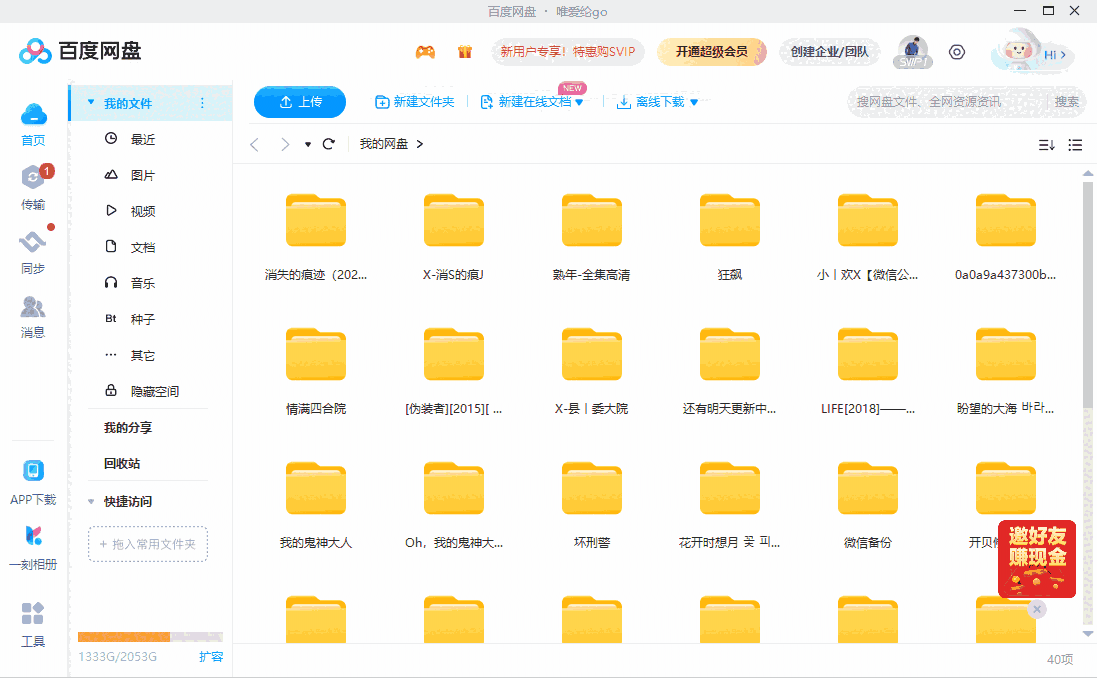This screenshot has width=1097, height=678.
Task: Switch to list view mode
Action: (x=1075, y=144)
